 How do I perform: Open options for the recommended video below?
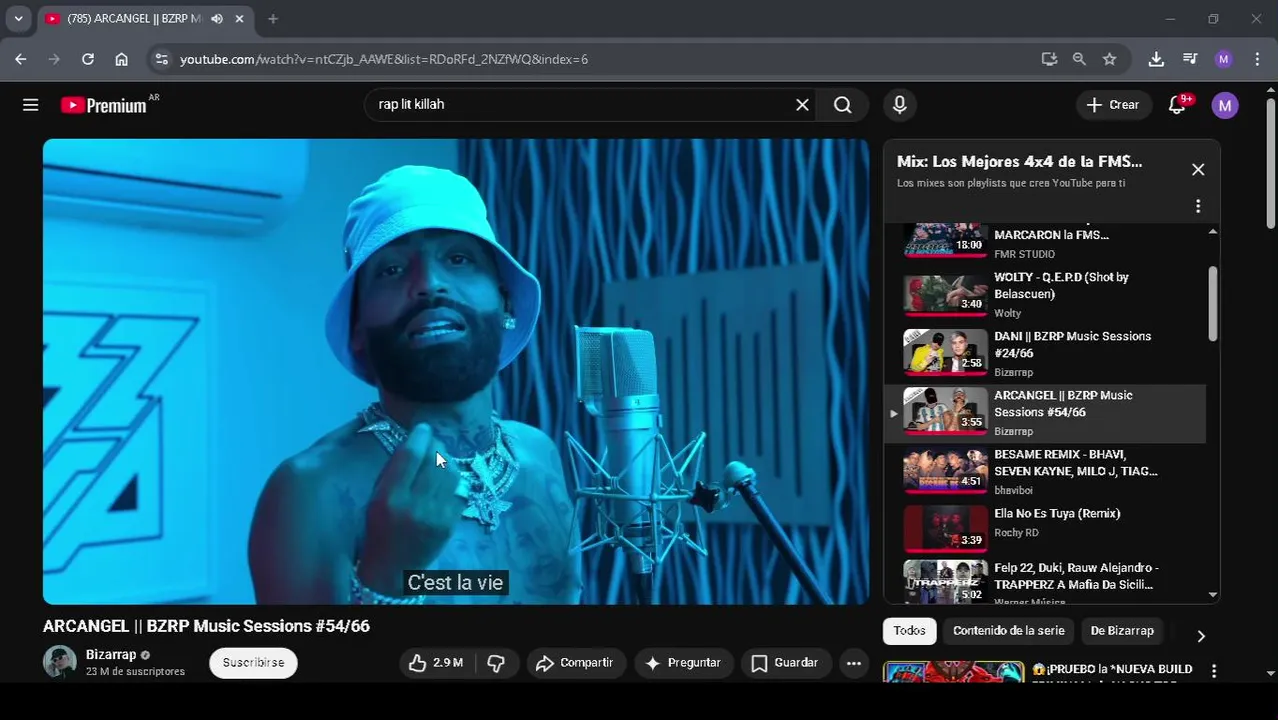click(1214, 671)
